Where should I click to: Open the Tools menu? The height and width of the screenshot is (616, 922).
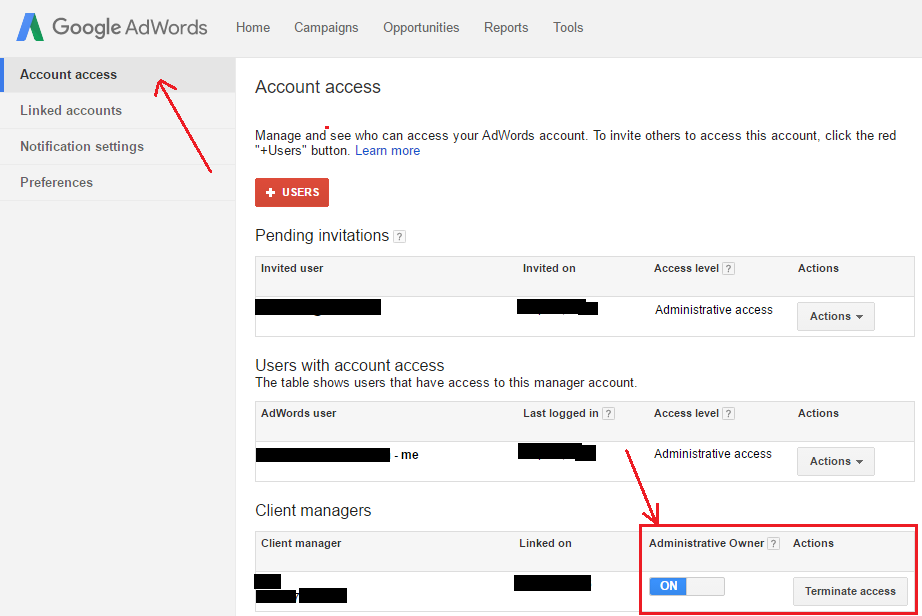point(568,28)
